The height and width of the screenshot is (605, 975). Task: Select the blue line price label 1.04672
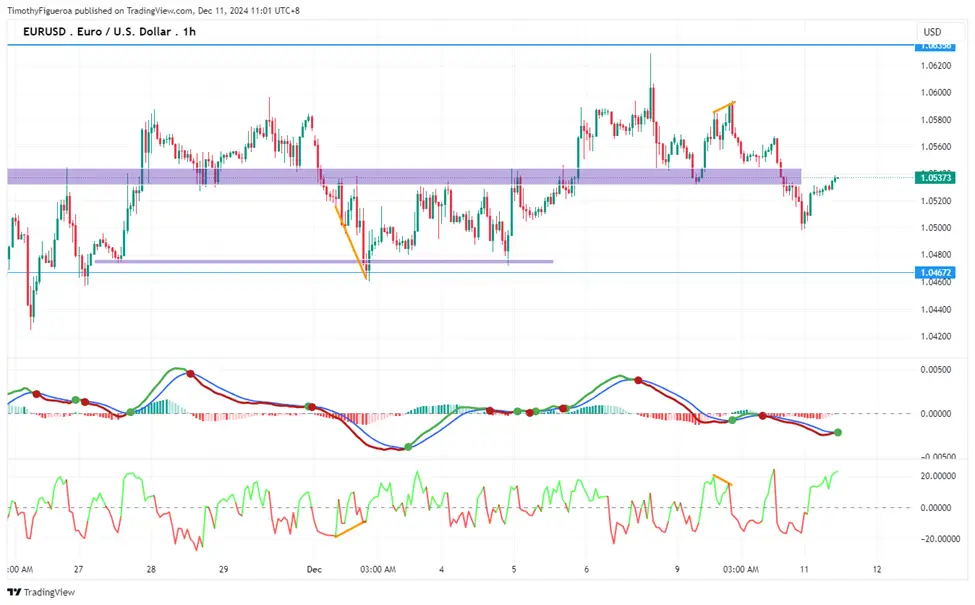[935, 272]
